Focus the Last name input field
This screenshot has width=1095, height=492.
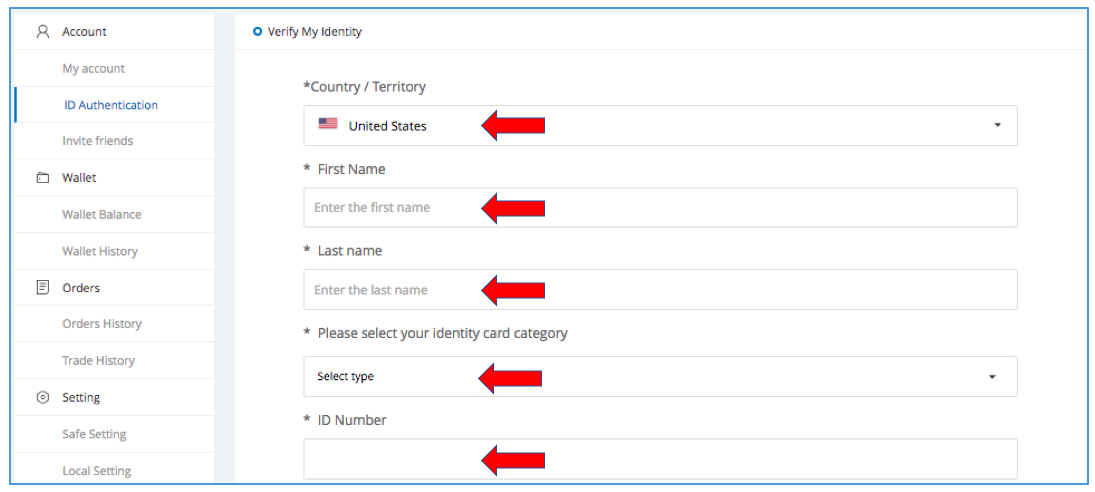click(x=660, y=290)
